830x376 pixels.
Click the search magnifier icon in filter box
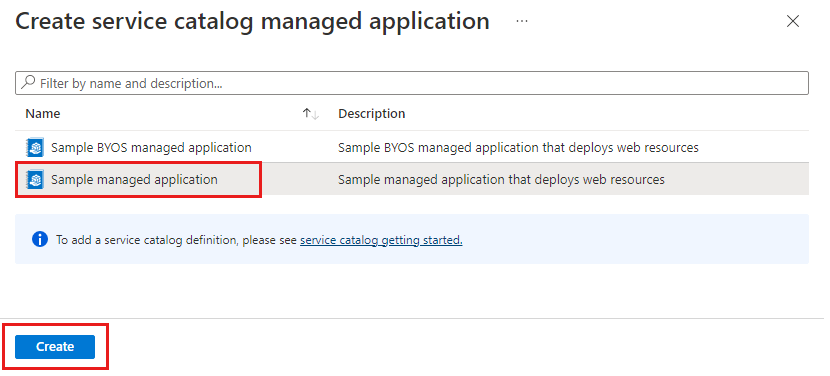(x=29, y=82)
